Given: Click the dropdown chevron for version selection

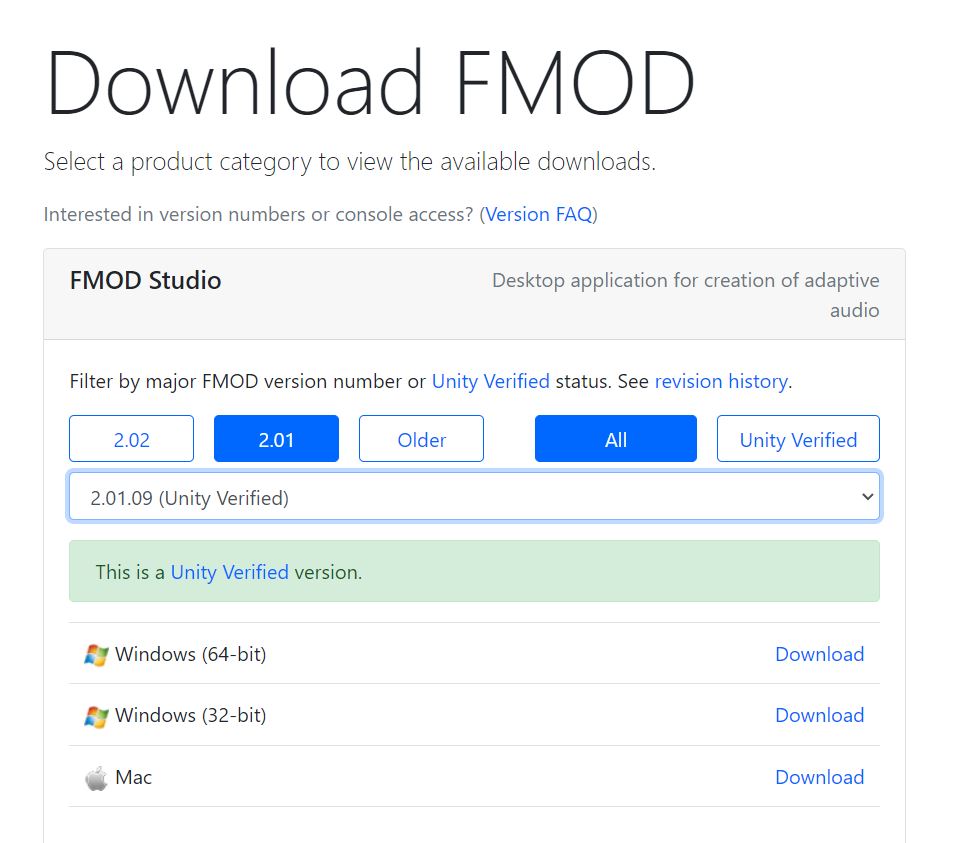Looking at the screenshot, I should (866, 495).
